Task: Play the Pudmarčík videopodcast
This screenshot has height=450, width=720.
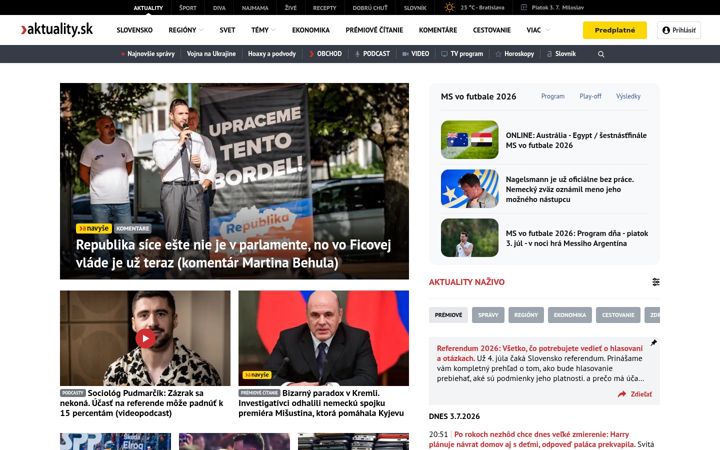Action: (x=145, y=338)
